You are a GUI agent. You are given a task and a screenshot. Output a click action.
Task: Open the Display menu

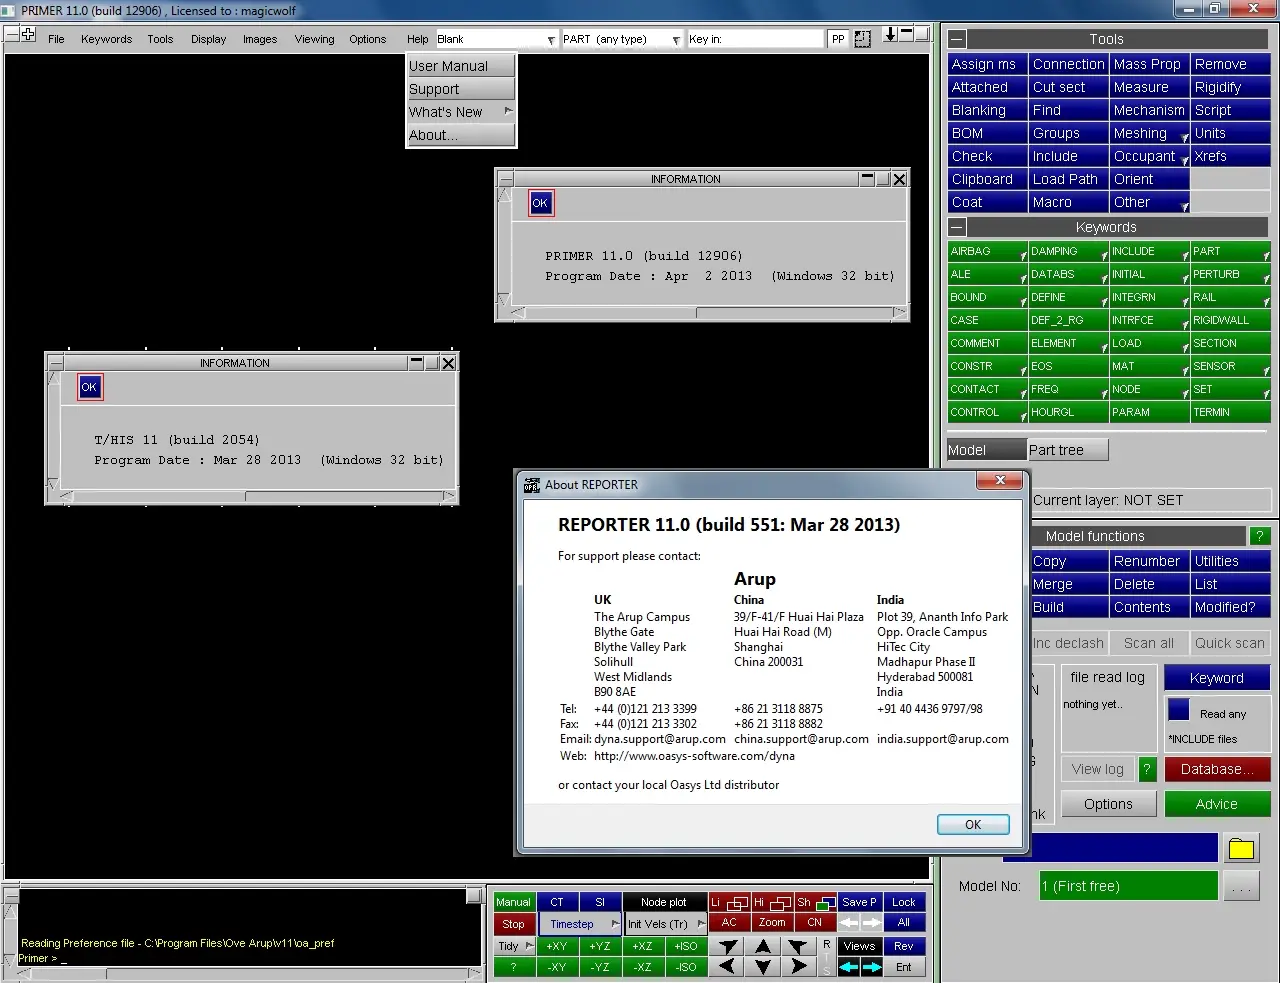[x=208, y=39]
